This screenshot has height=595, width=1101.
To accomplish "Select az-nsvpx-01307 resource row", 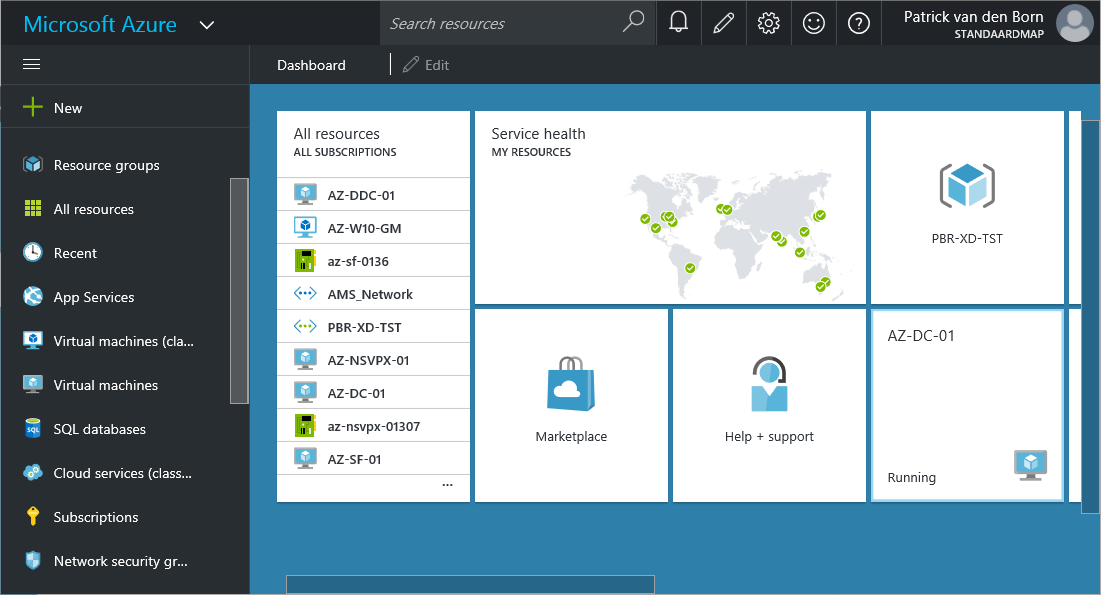I will point(374,426).
